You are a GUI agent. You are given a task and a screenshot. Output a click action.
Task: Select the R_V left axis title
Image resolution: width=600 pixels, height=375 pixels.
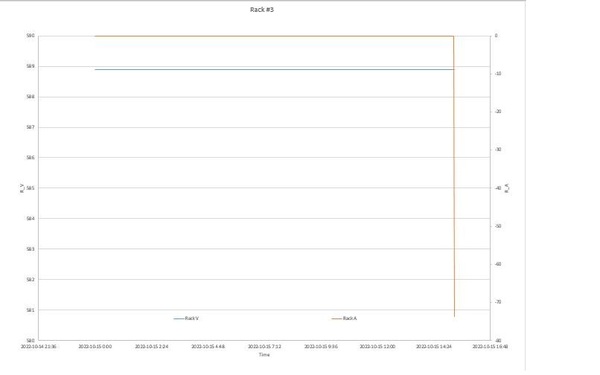point(22,188)
